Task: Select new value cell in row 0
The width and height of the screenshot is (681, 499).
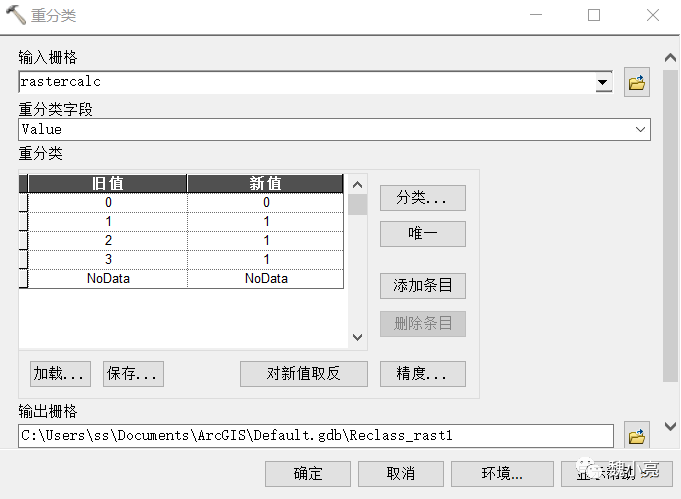Action: 266,202
